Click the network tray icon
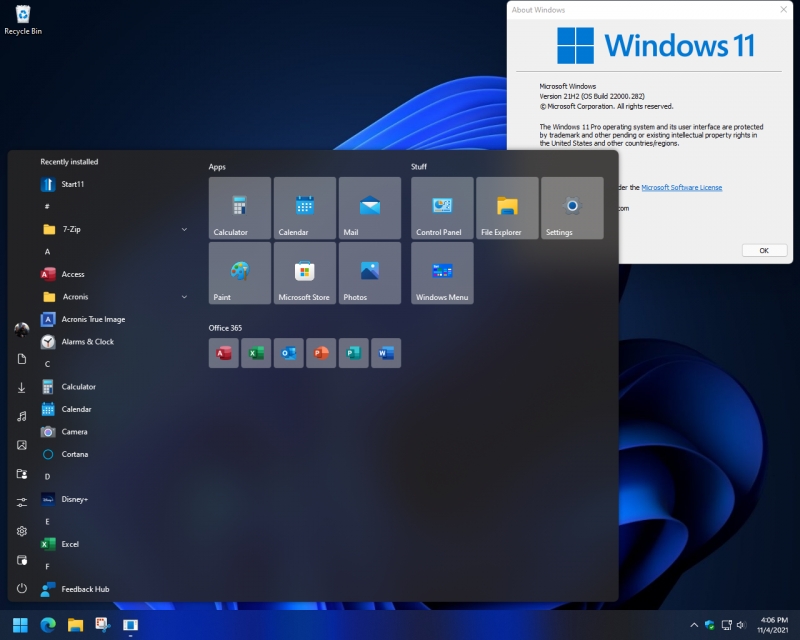Image resolution: width=800 pixels, height=640 pixels. click(x=726, y=625)
